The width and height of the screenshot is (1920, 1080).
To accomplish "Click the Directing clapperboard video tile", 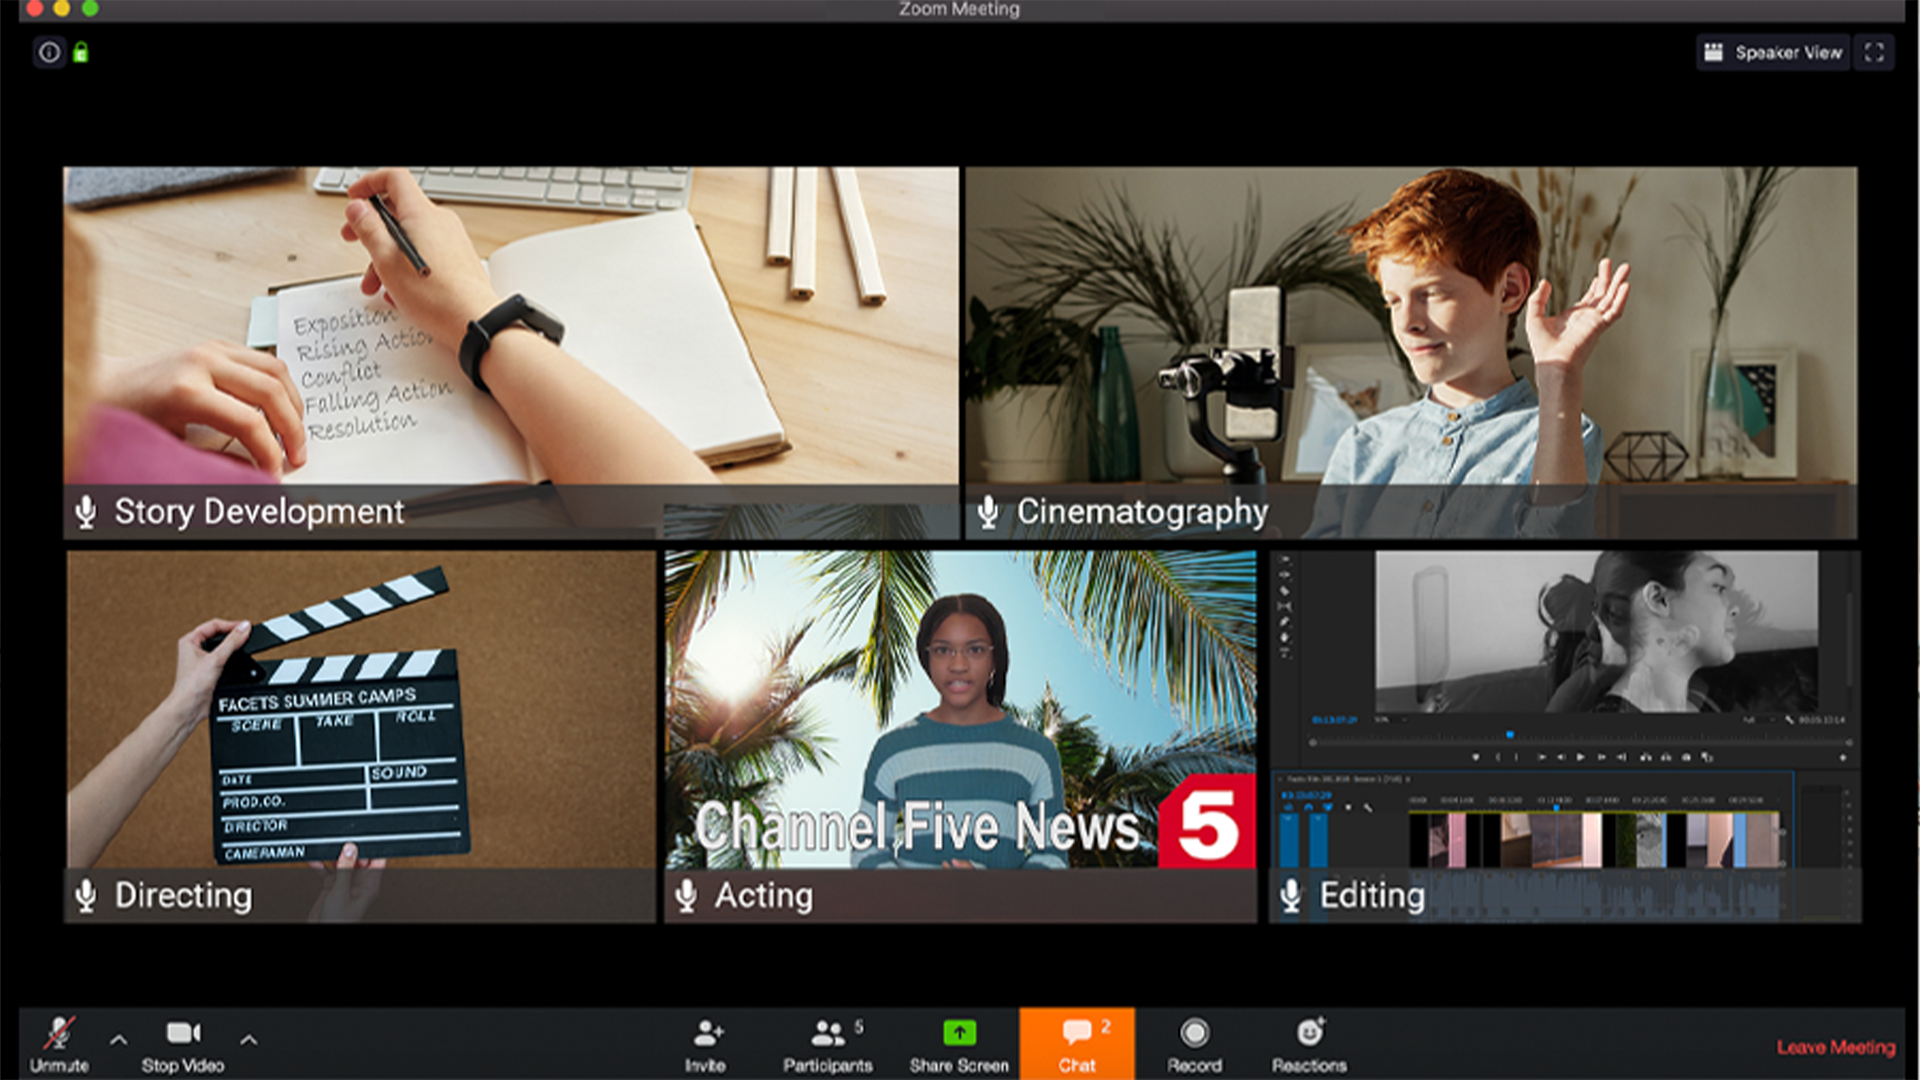I will (x=360, y=720).
